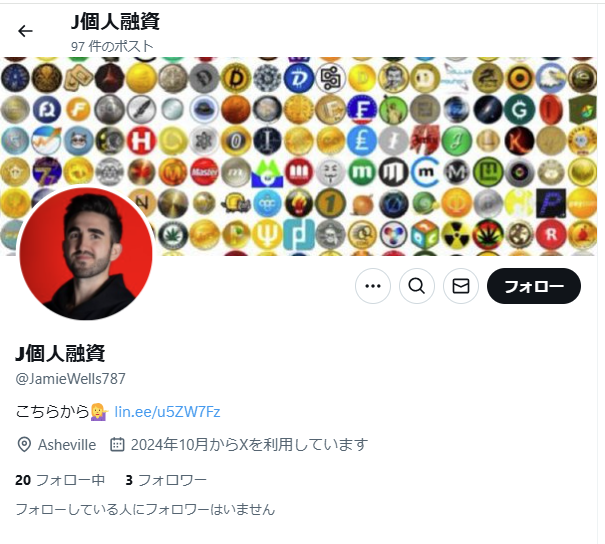Image resolution: width=605 pixels, height=544 pixels.
Task: Click the search magnifier icon on profile
Action: [x=417, y=286]
